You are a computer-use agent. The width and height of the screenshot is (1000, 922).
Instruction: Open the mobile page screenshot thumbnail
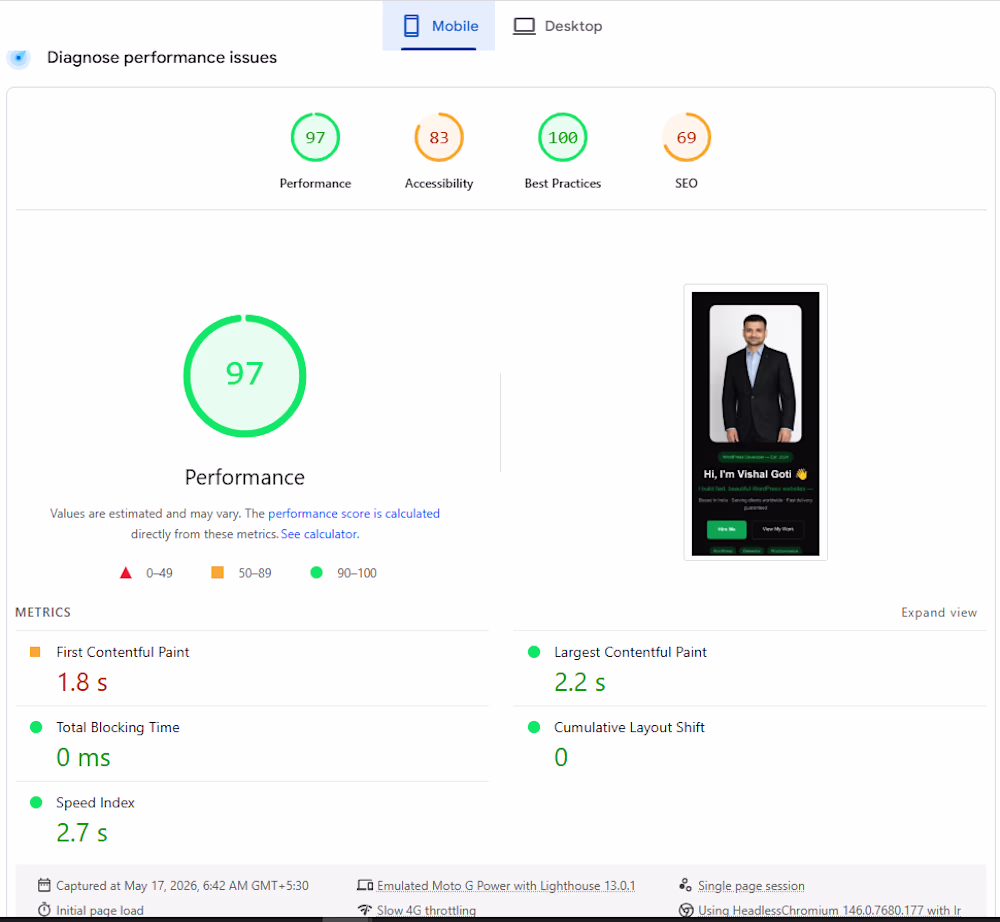(756, 423)
